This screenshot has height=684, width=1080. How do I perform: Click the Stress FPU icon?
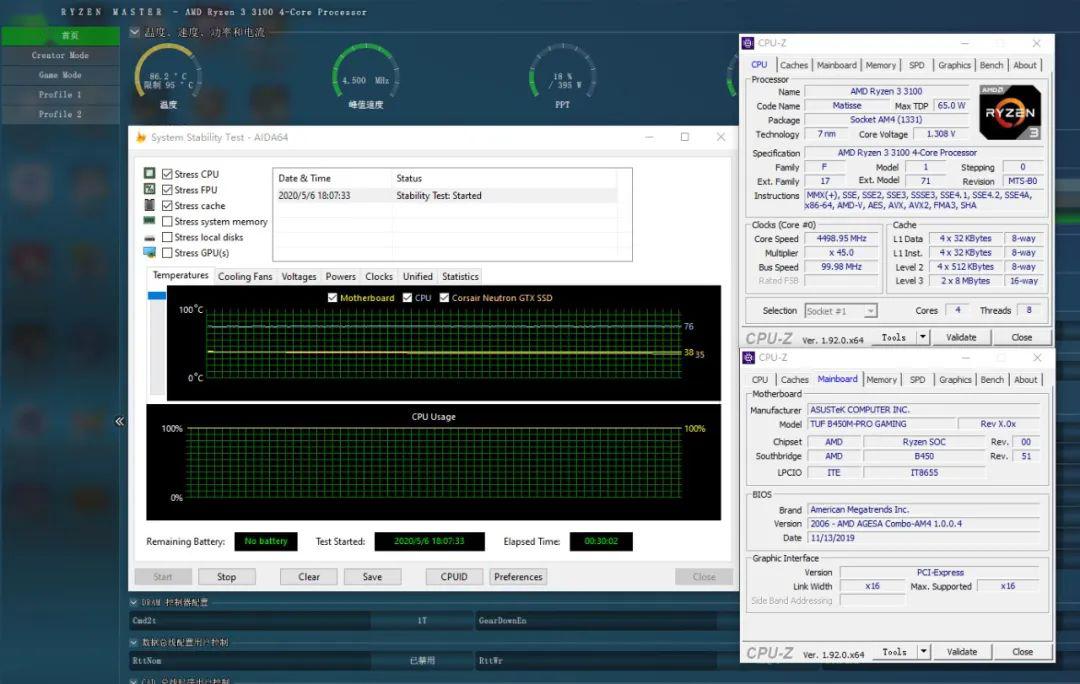point(149,189)
